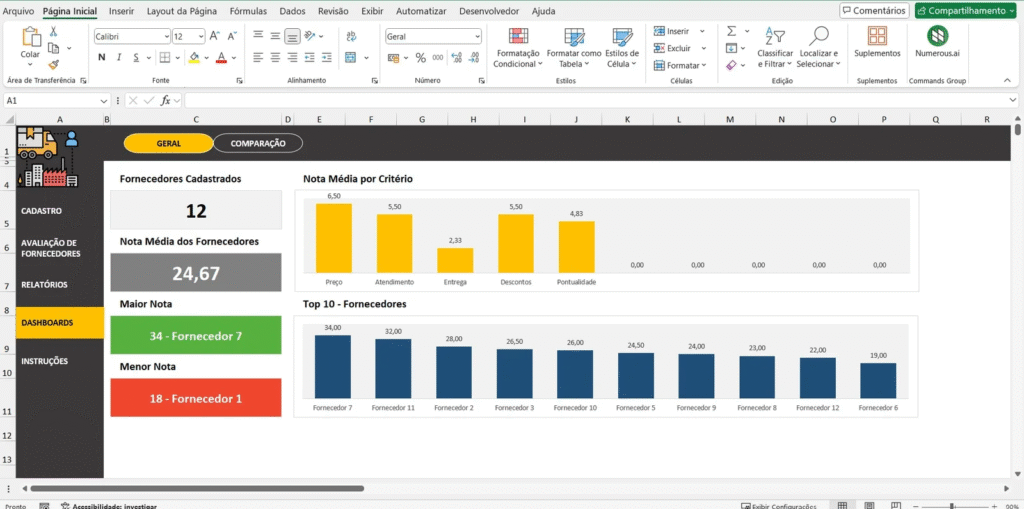Toggle italic formatting (I)
The width and height of the screenshot is (1024, 509).
118,58
